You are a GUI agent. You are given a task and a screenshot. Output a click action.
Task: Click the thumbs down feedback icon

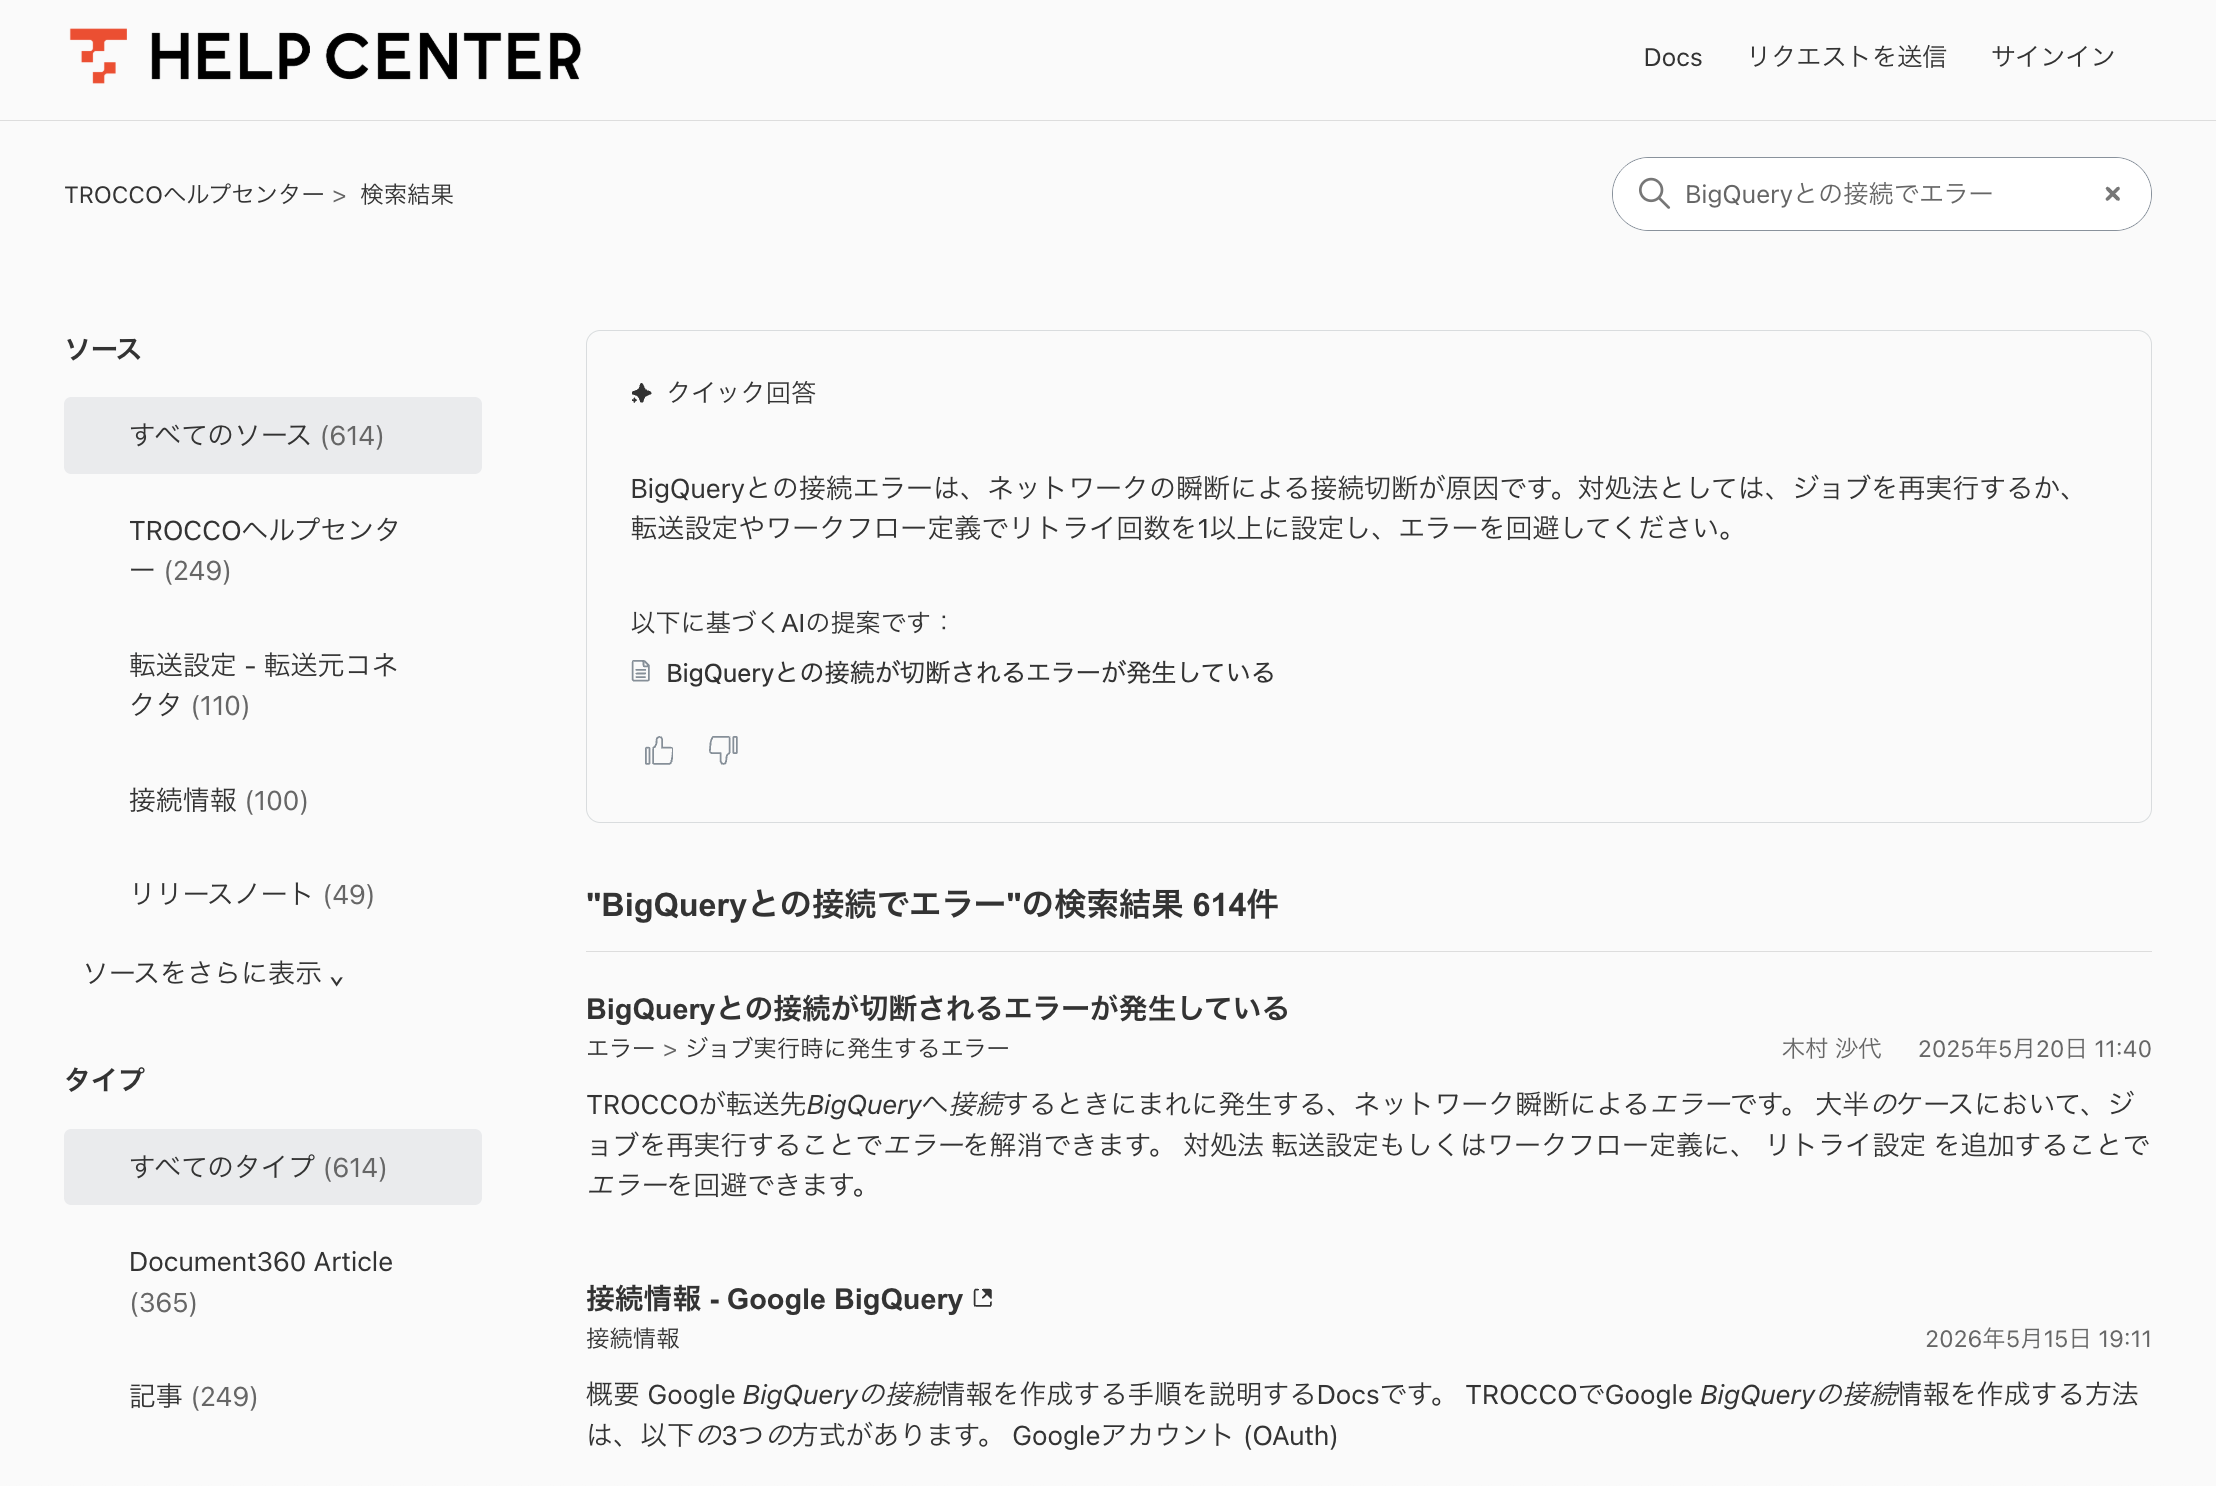[723, 750]
